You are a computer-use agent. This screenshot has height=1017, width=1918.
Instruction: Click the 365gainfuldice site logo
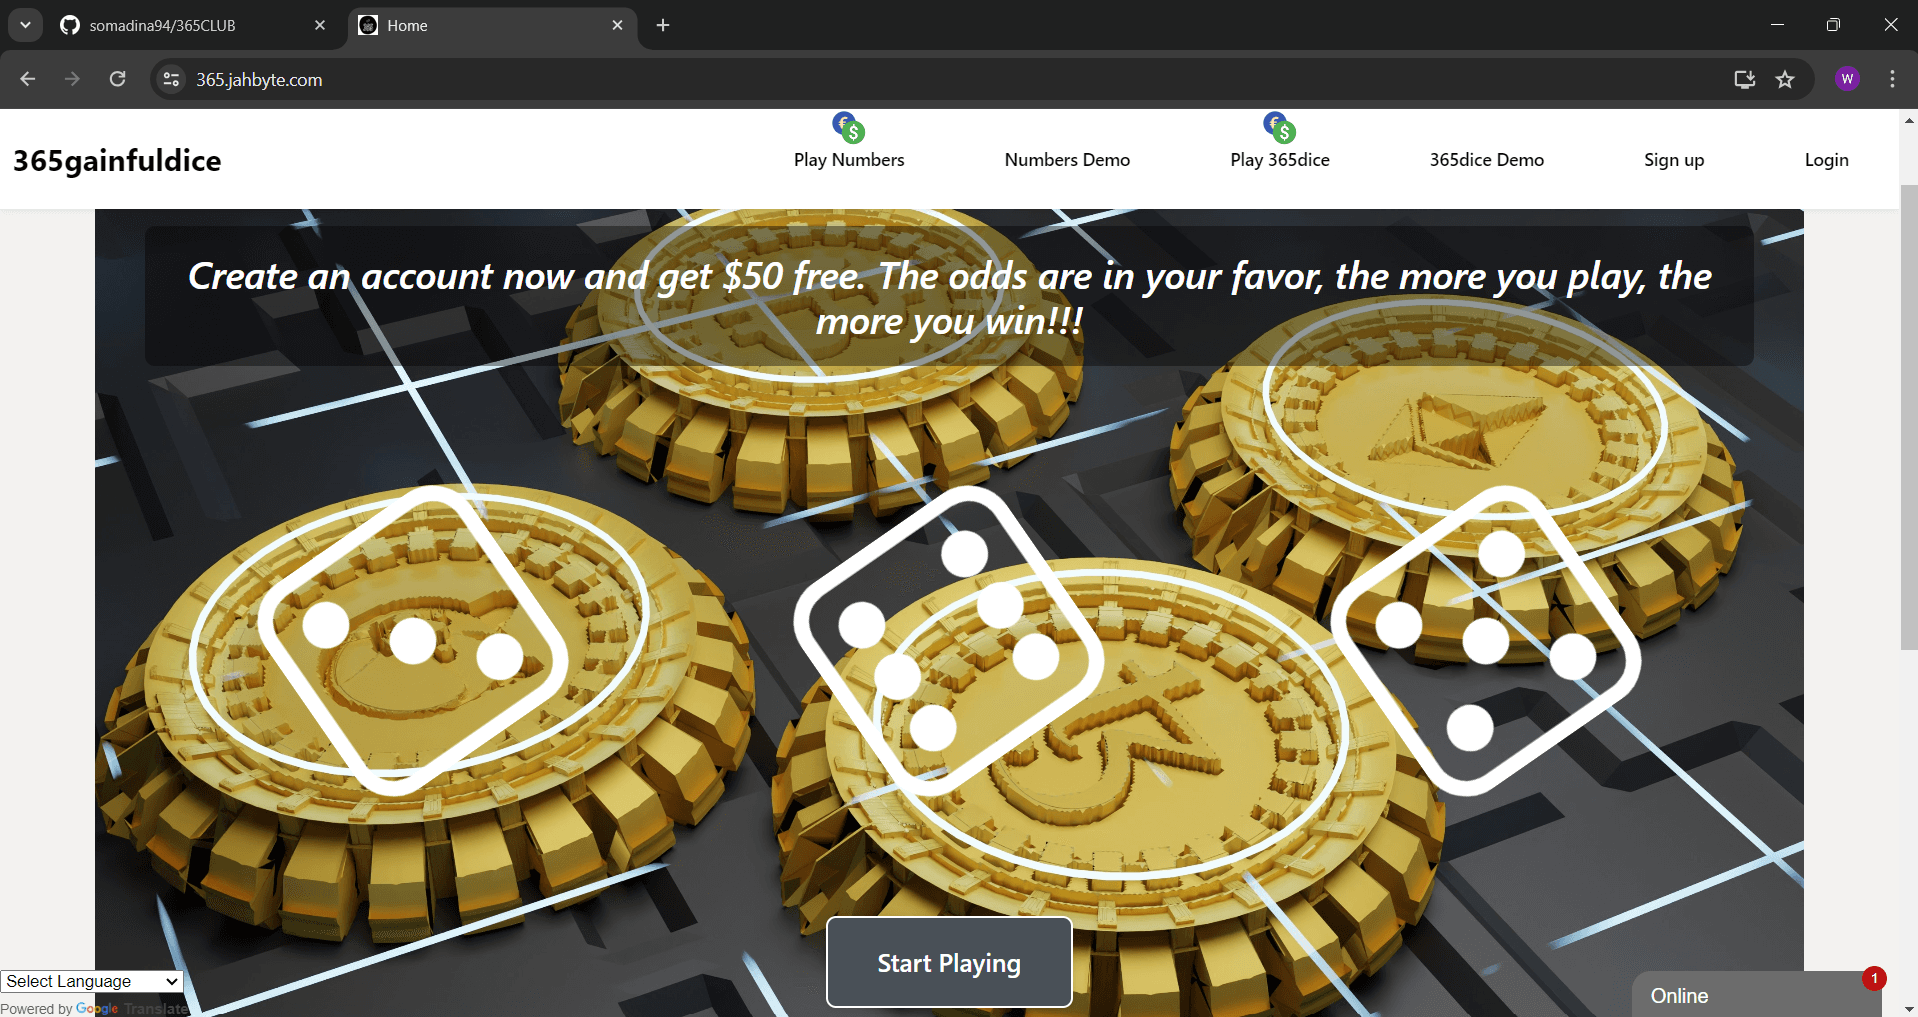[117, 161]
